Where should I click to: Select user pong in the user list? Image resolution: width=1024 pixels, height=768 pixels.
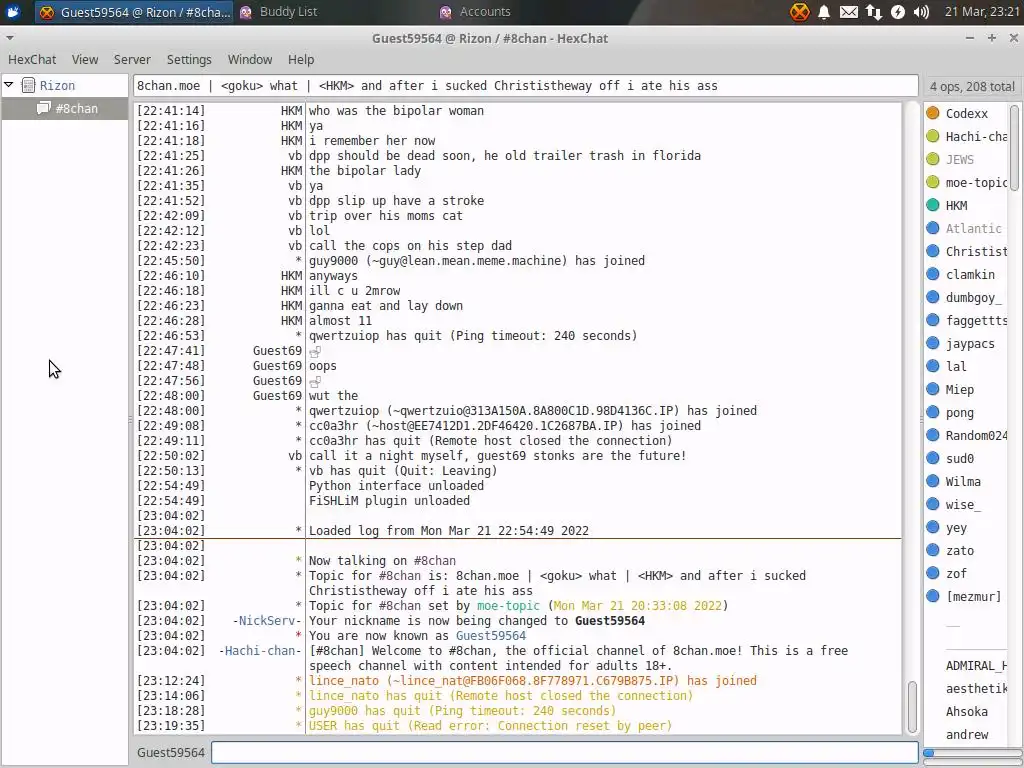pyautogui.click(x=959, y=413)
